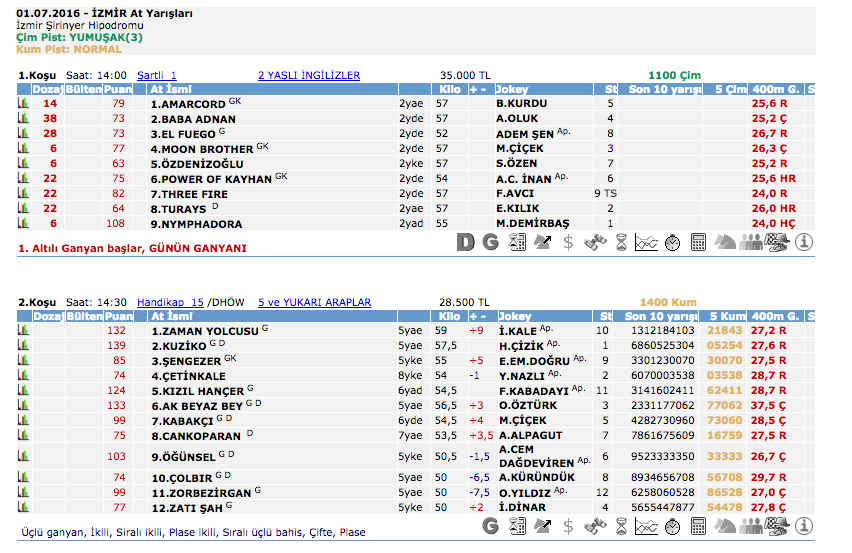Select horse NYMPHADORA in race 1
This screenshot has width=852, height=553.
196,224
